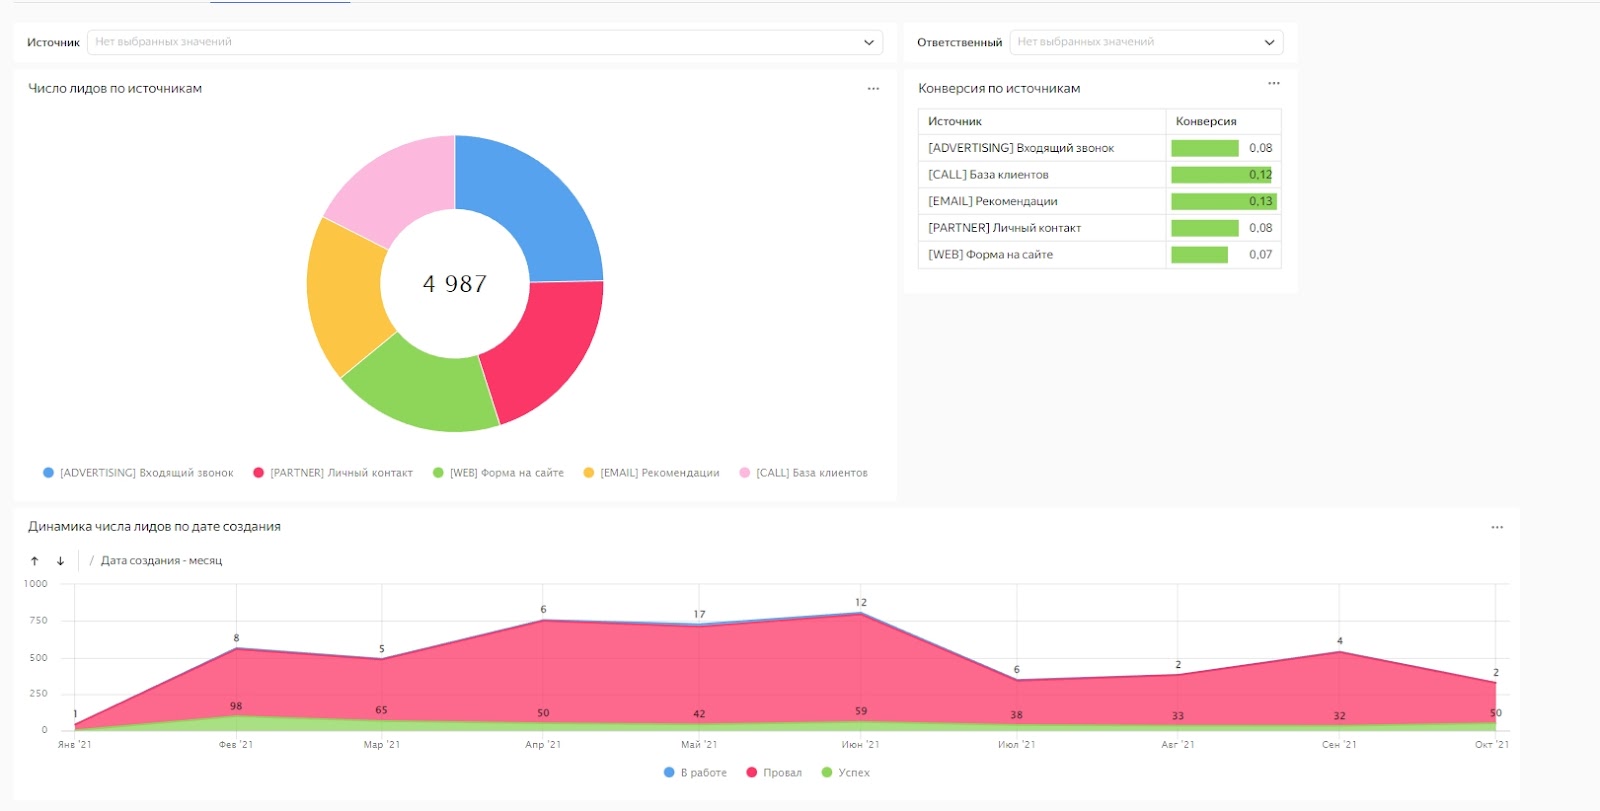This screenshot has height=811, width=1600.
Task: Click the Сен '21 axis label
Action: [1339, 745]
